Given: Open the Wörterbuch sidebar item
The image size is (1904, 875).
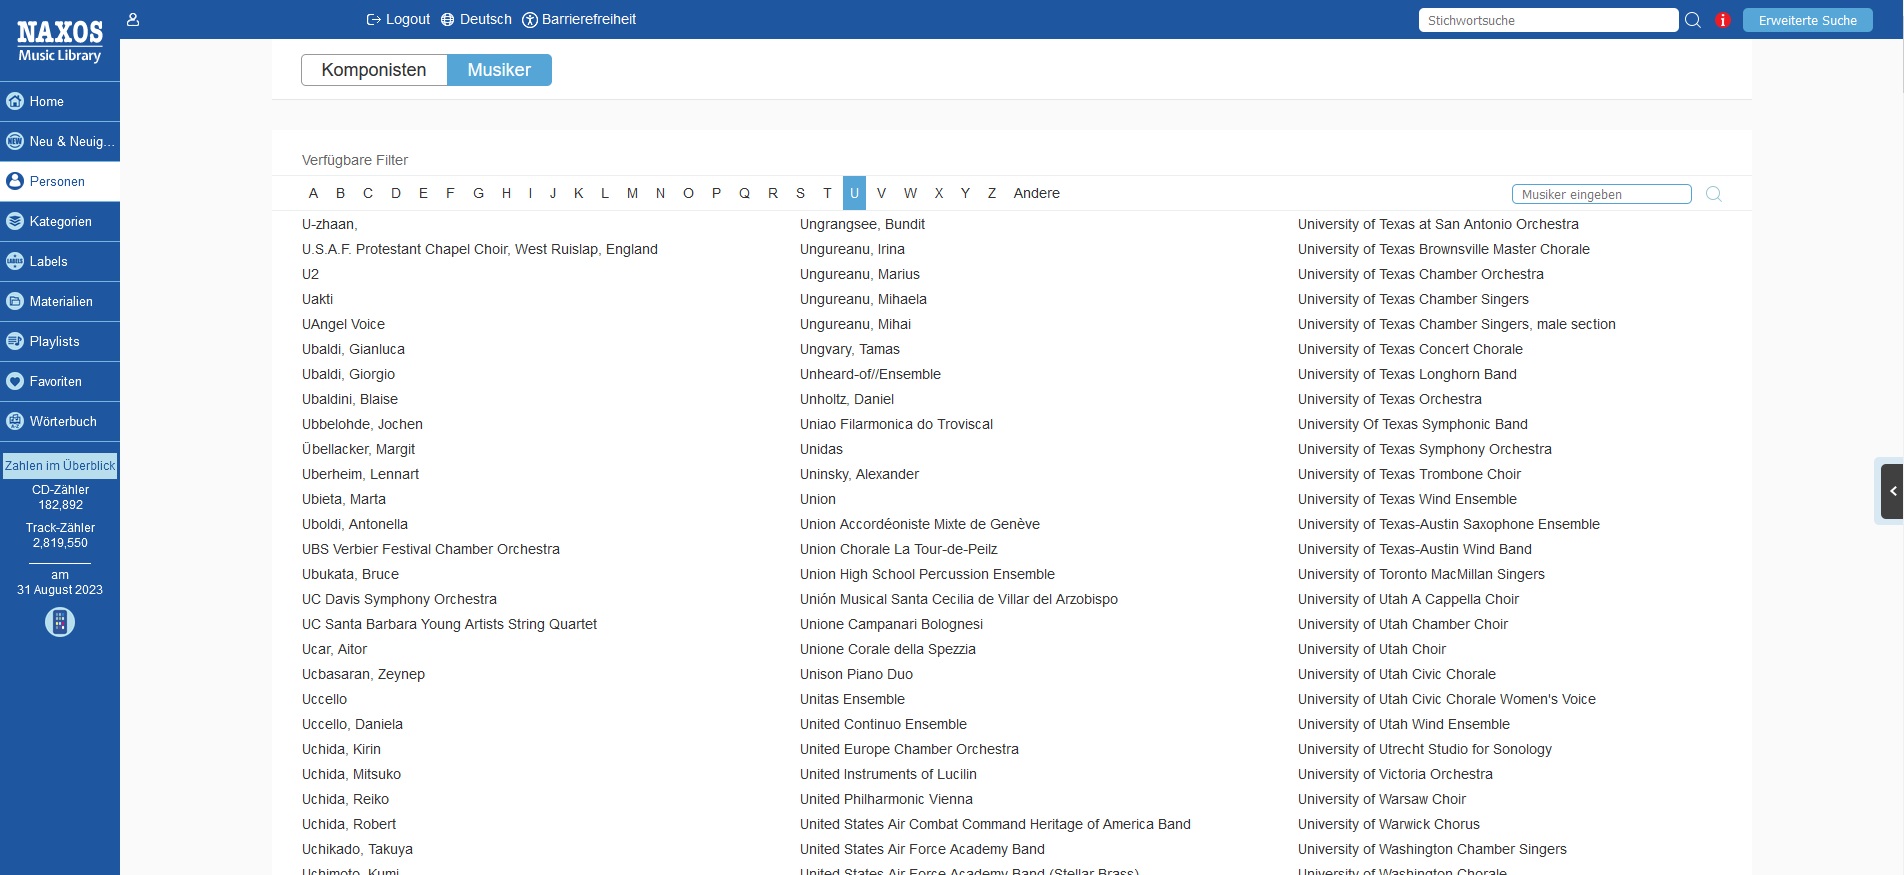Looking at the screenshot, I should (x=60, y=421).
